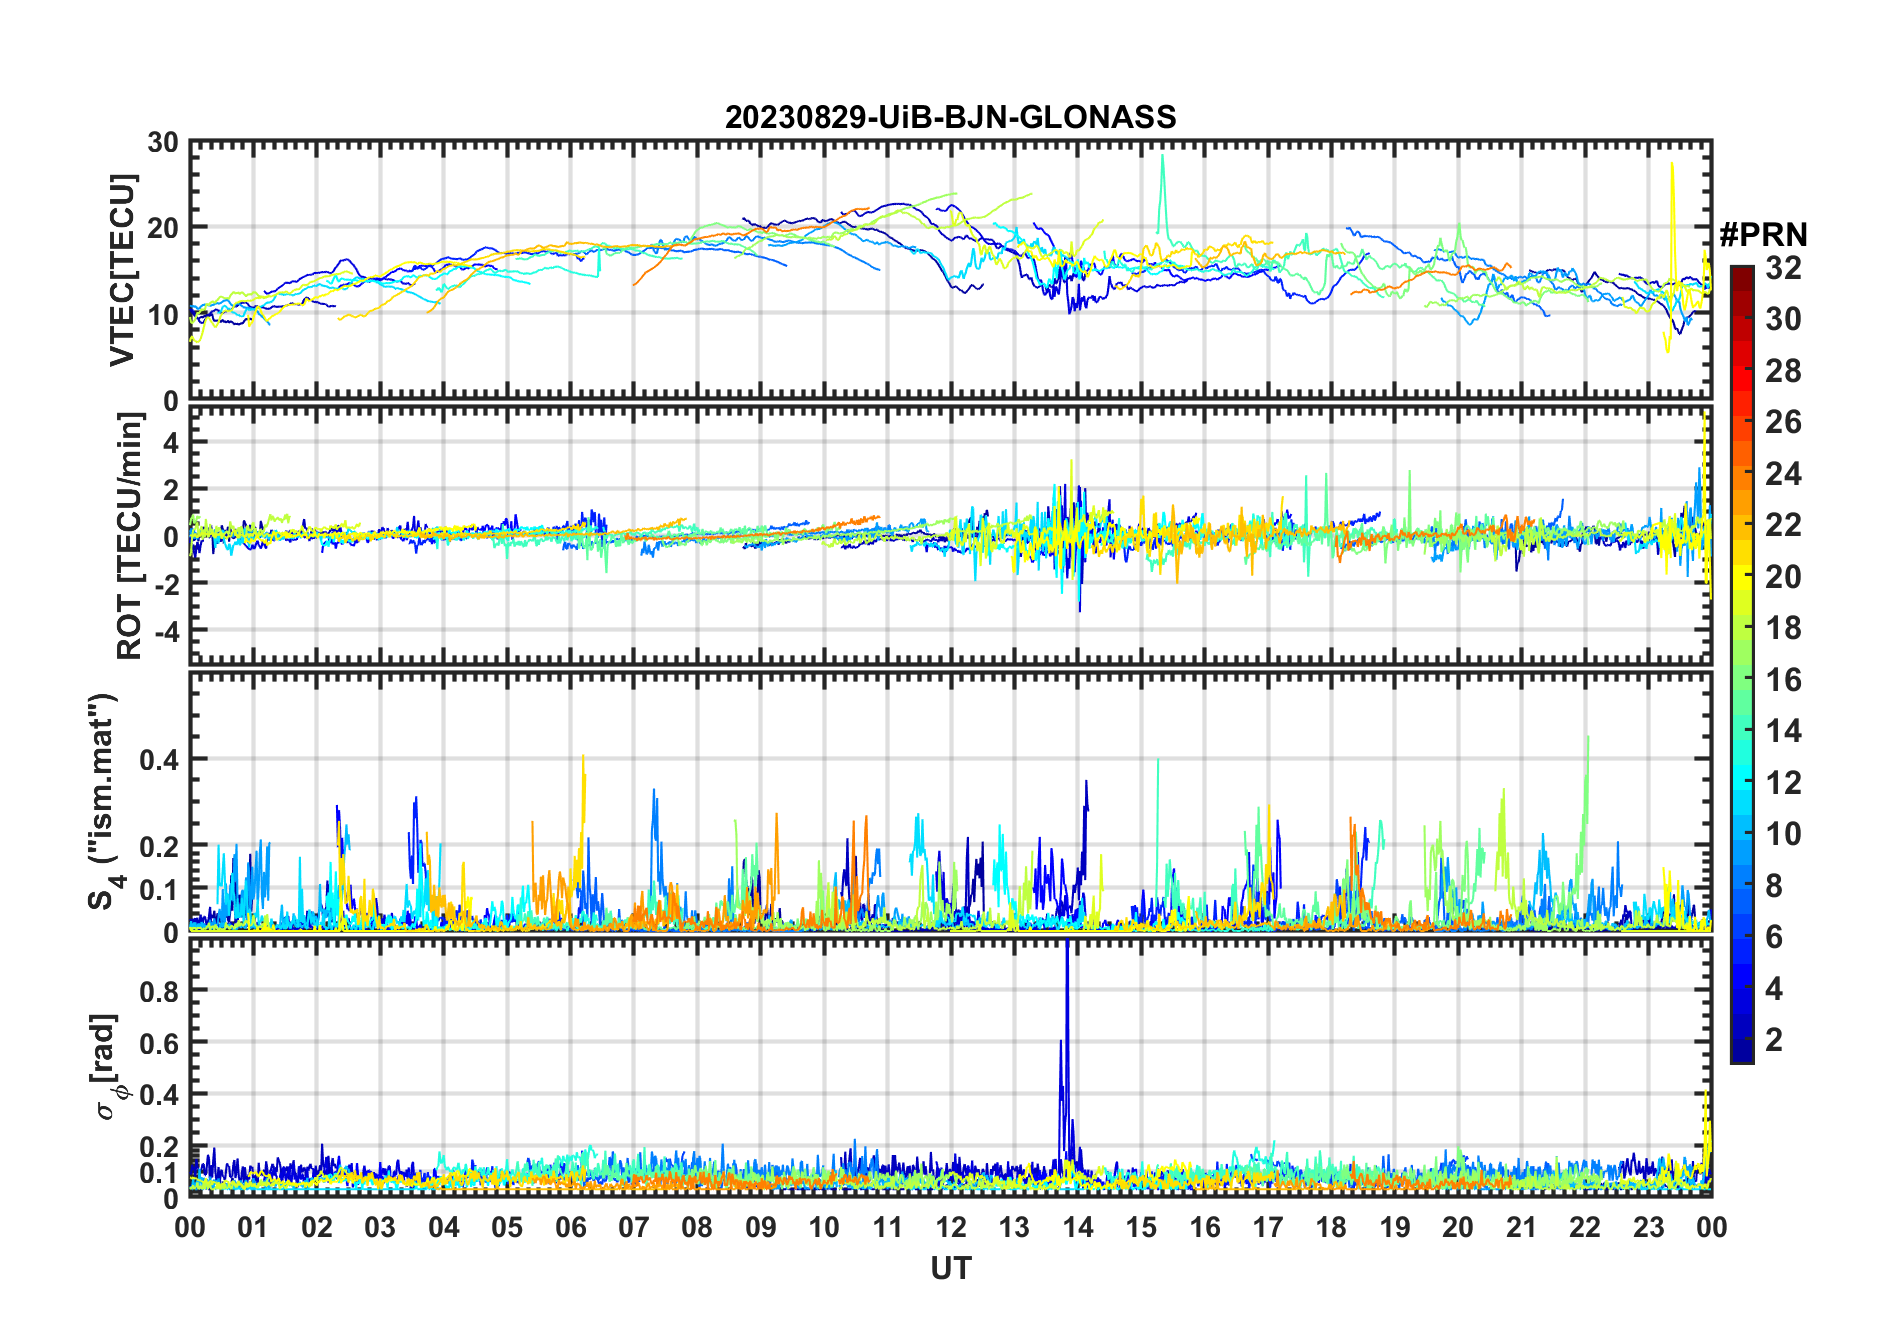The image size is (1902, 1330).
Task: Select ROT axis tick label "-2"
Action: pos(166,583)
